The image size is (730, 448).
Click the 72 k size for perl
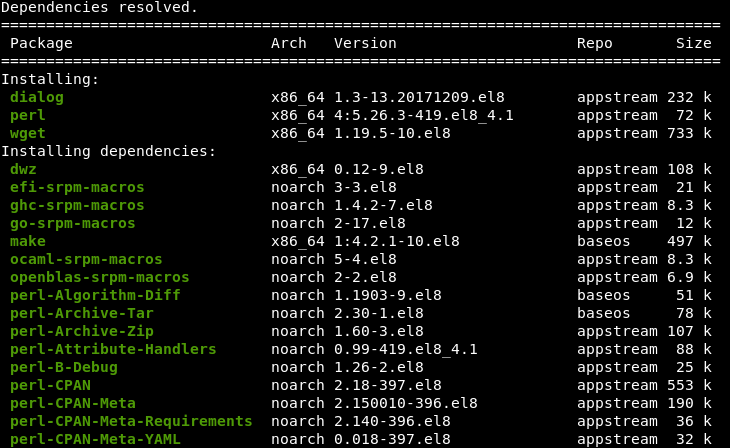(x=694, y=115)
